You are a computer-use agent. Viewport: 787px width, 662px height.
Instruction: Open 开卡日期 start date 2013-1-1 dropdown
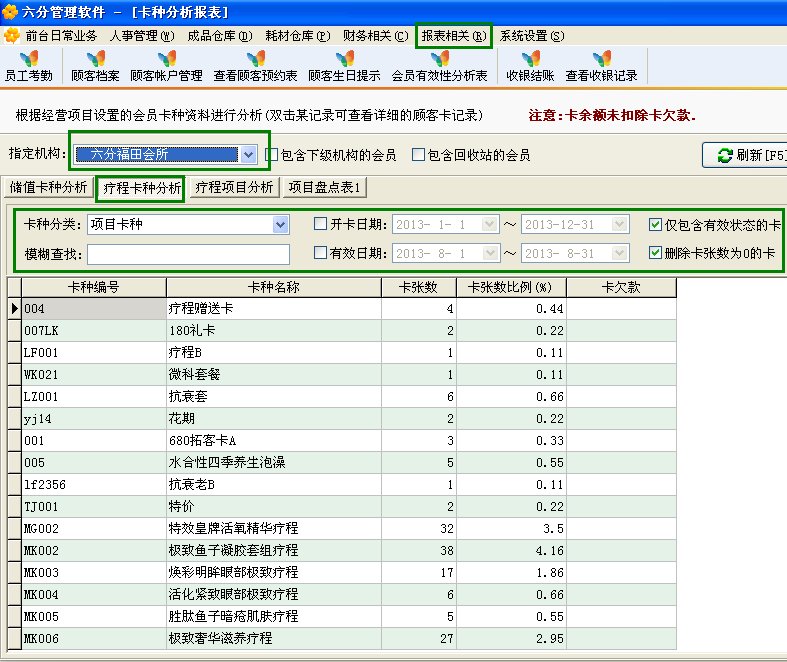tap(490, 224)
